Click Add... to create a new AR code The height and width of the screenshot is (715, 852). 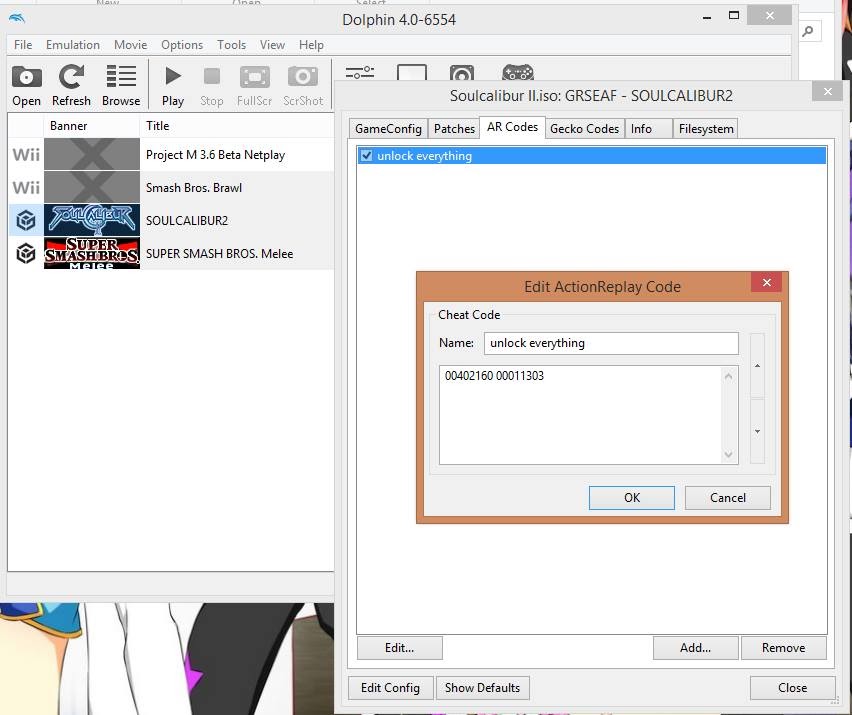coord(696,648)
